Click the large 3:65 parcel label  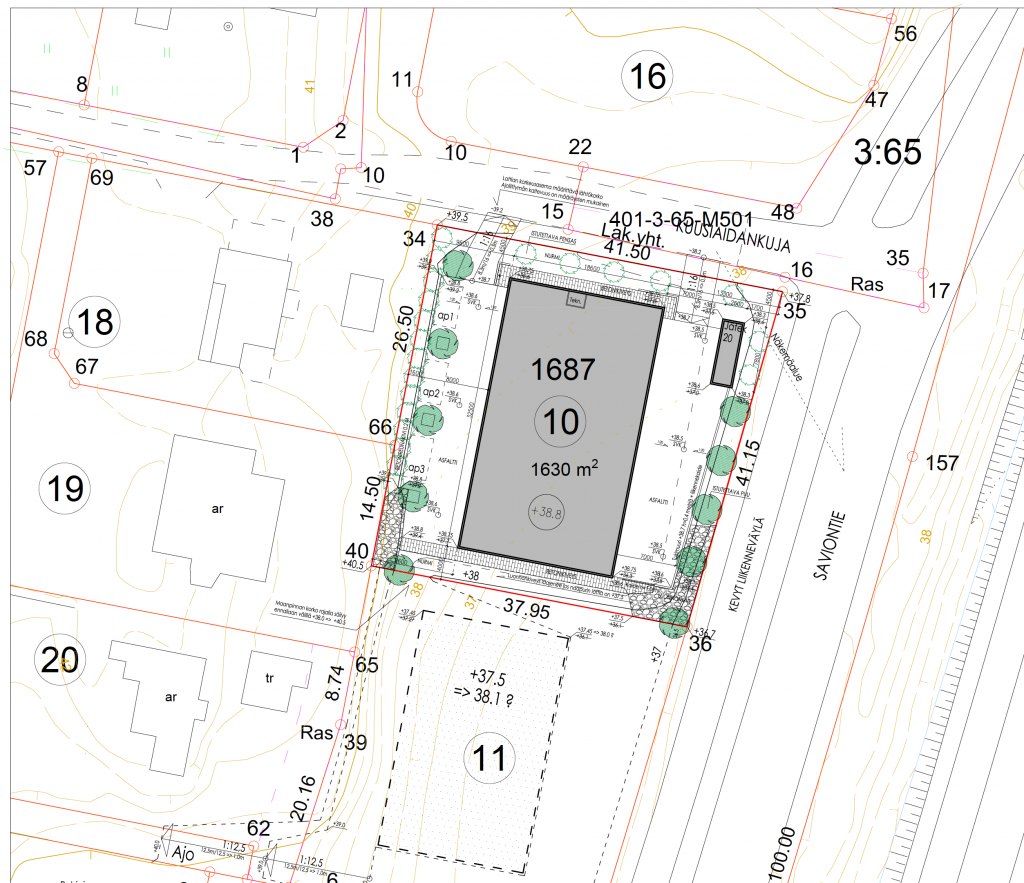(887, 152)
